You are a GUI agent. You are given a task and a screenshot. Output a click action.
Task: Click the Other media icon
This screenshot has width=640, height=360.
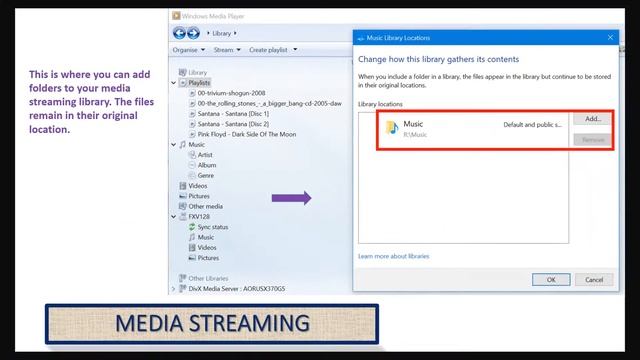pyautogui.click(x=182, y=206)
